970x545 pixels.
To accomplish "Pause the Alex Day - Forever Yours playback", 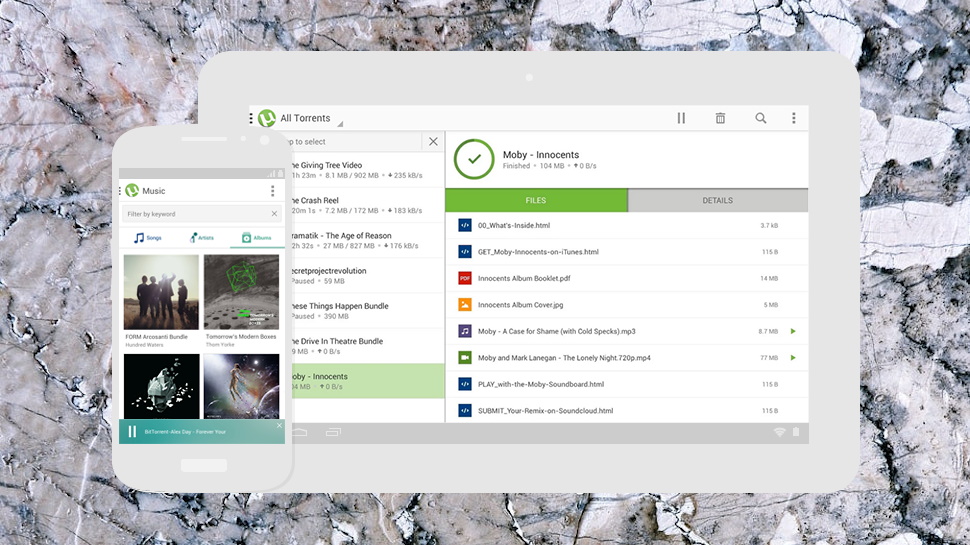I will pyautogui.click(x=132, y=432).
